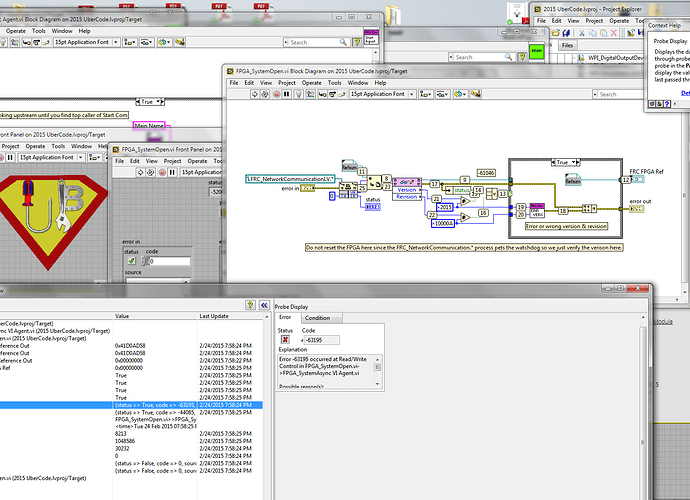Image resolution: width=690 pixels, height=500 pixels.
Task: Toggle Retain Wire Values in FPGA_SystemOpen Block Diagram
Action: click(x=311, y=94)
